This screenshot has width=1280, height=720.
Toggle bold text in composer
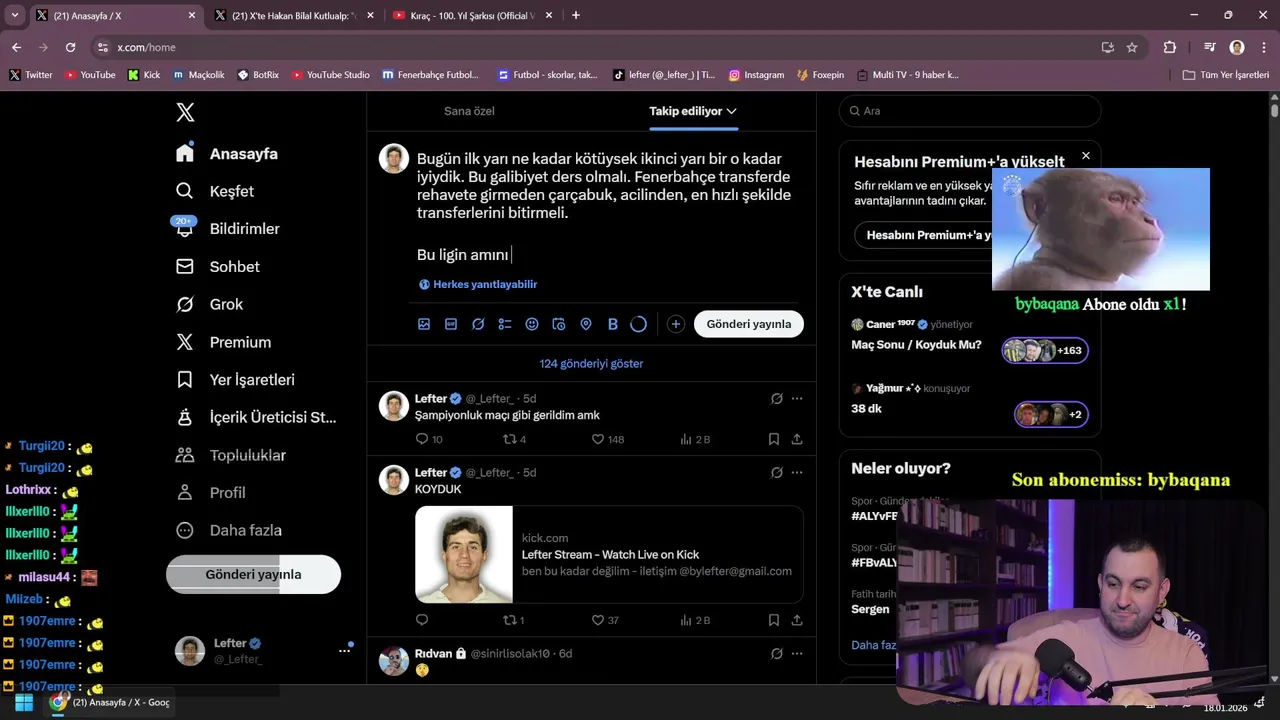click(613, 324)
